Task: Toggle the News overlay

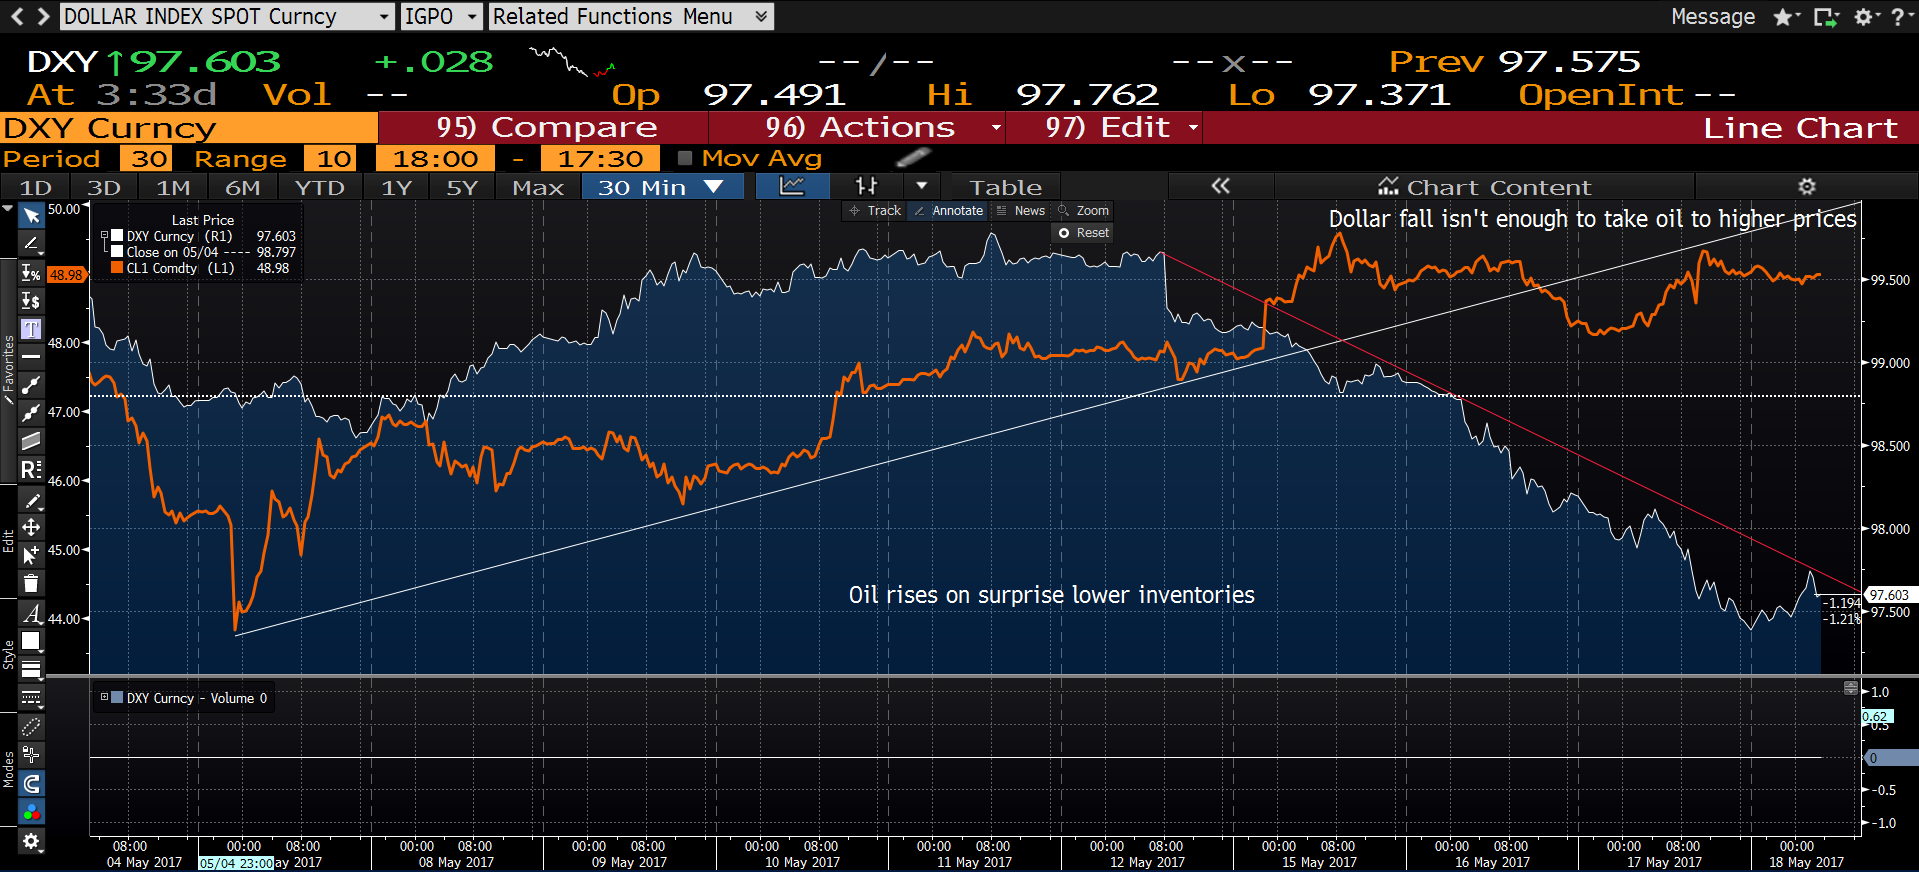Action: 1021,211
